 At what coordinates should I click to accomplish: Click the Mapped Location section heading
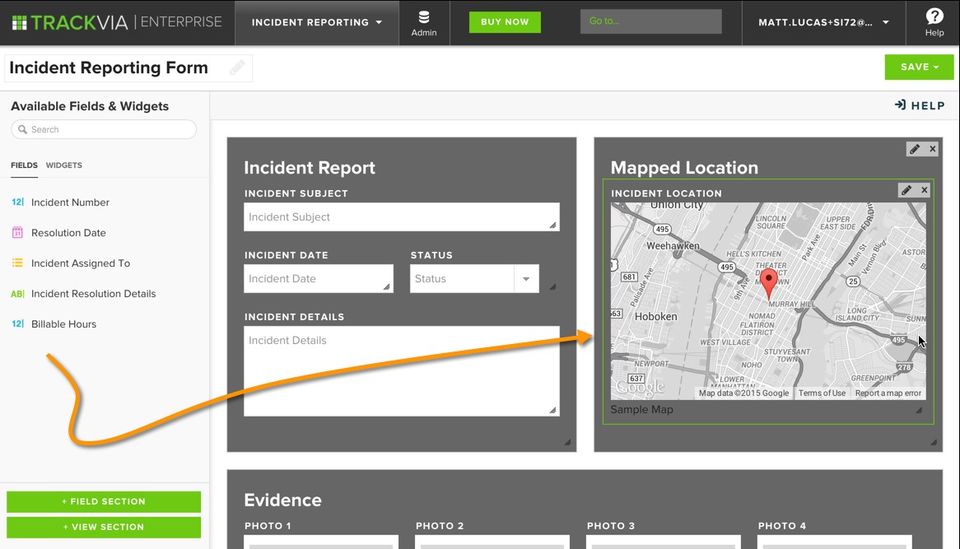[684, 168]
